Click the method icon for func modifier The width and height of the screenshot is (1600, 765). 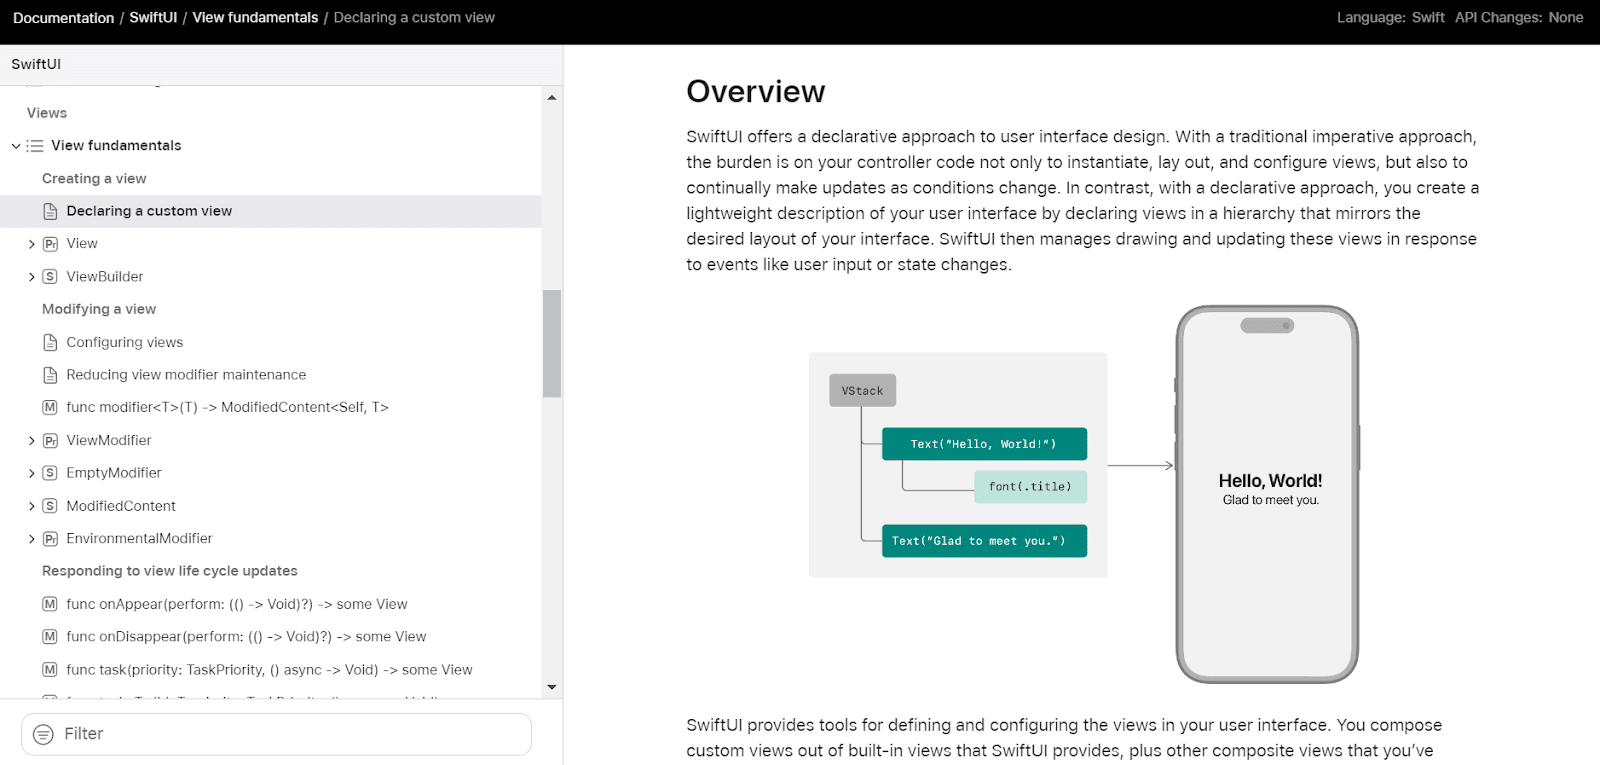click(50, 407)
